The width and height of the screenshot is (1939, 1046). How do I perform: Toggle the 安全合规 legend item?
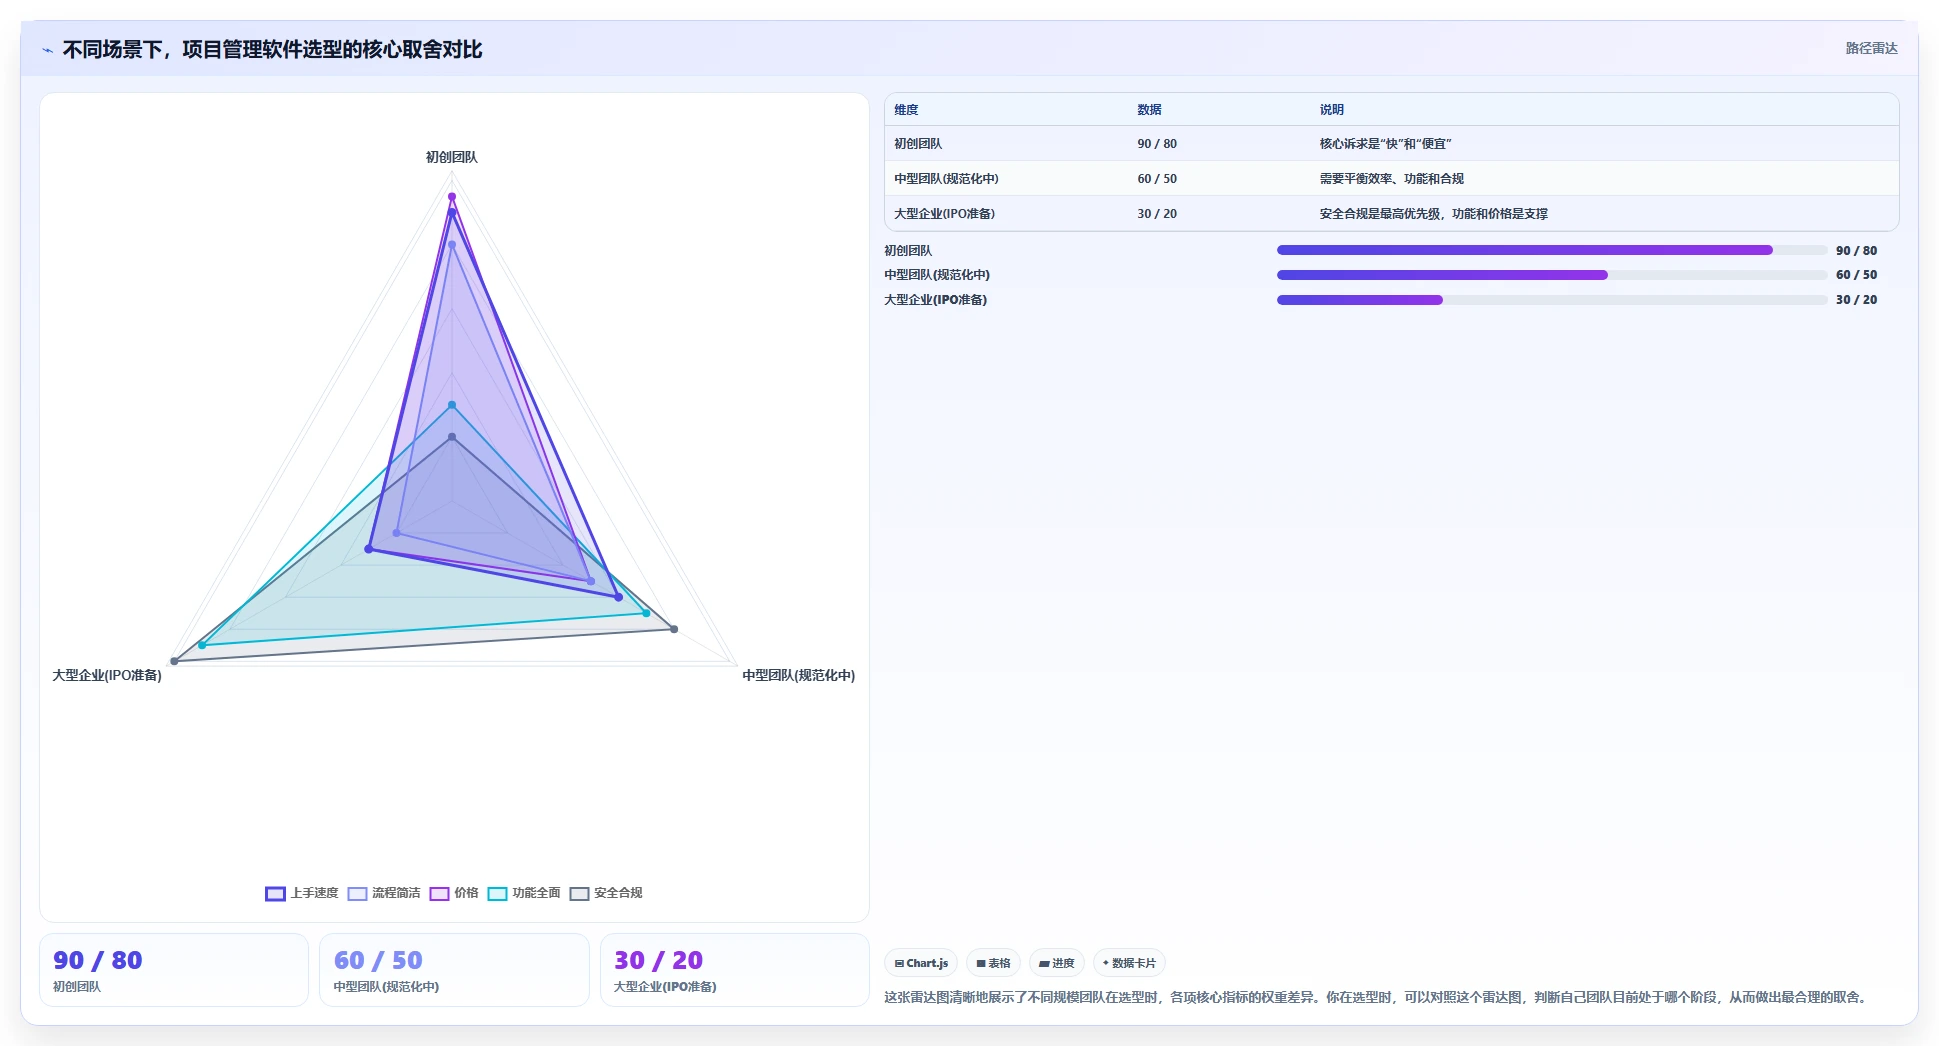pos(606,894)
